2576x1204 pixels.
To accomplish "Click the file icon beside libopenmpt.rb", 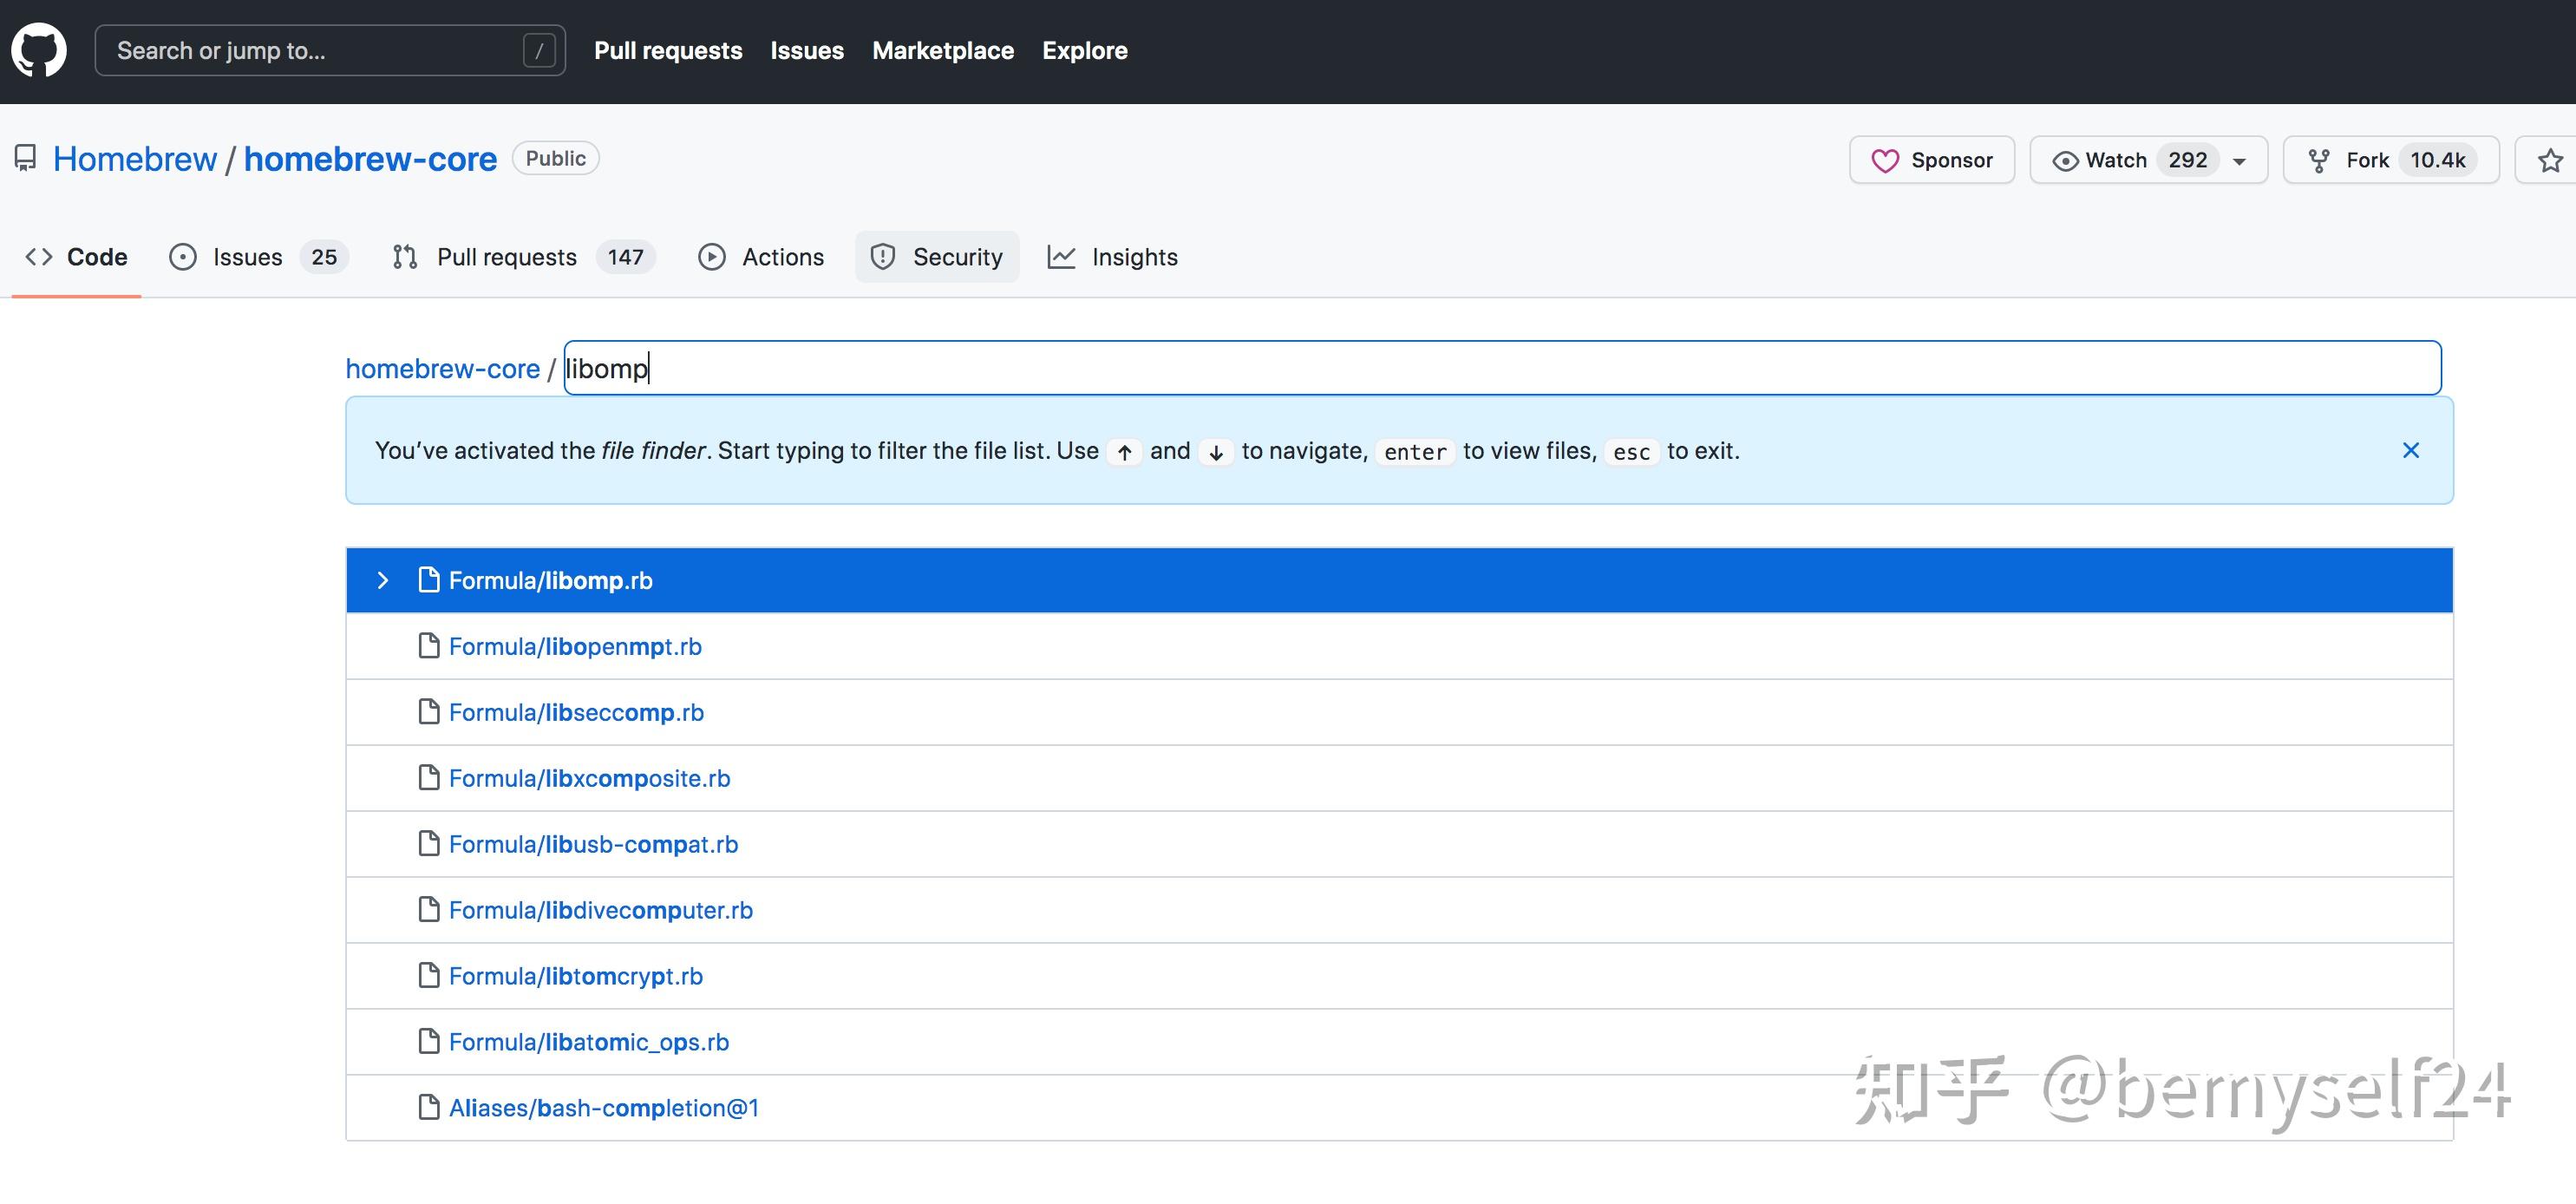I will [x=429, y=646].
